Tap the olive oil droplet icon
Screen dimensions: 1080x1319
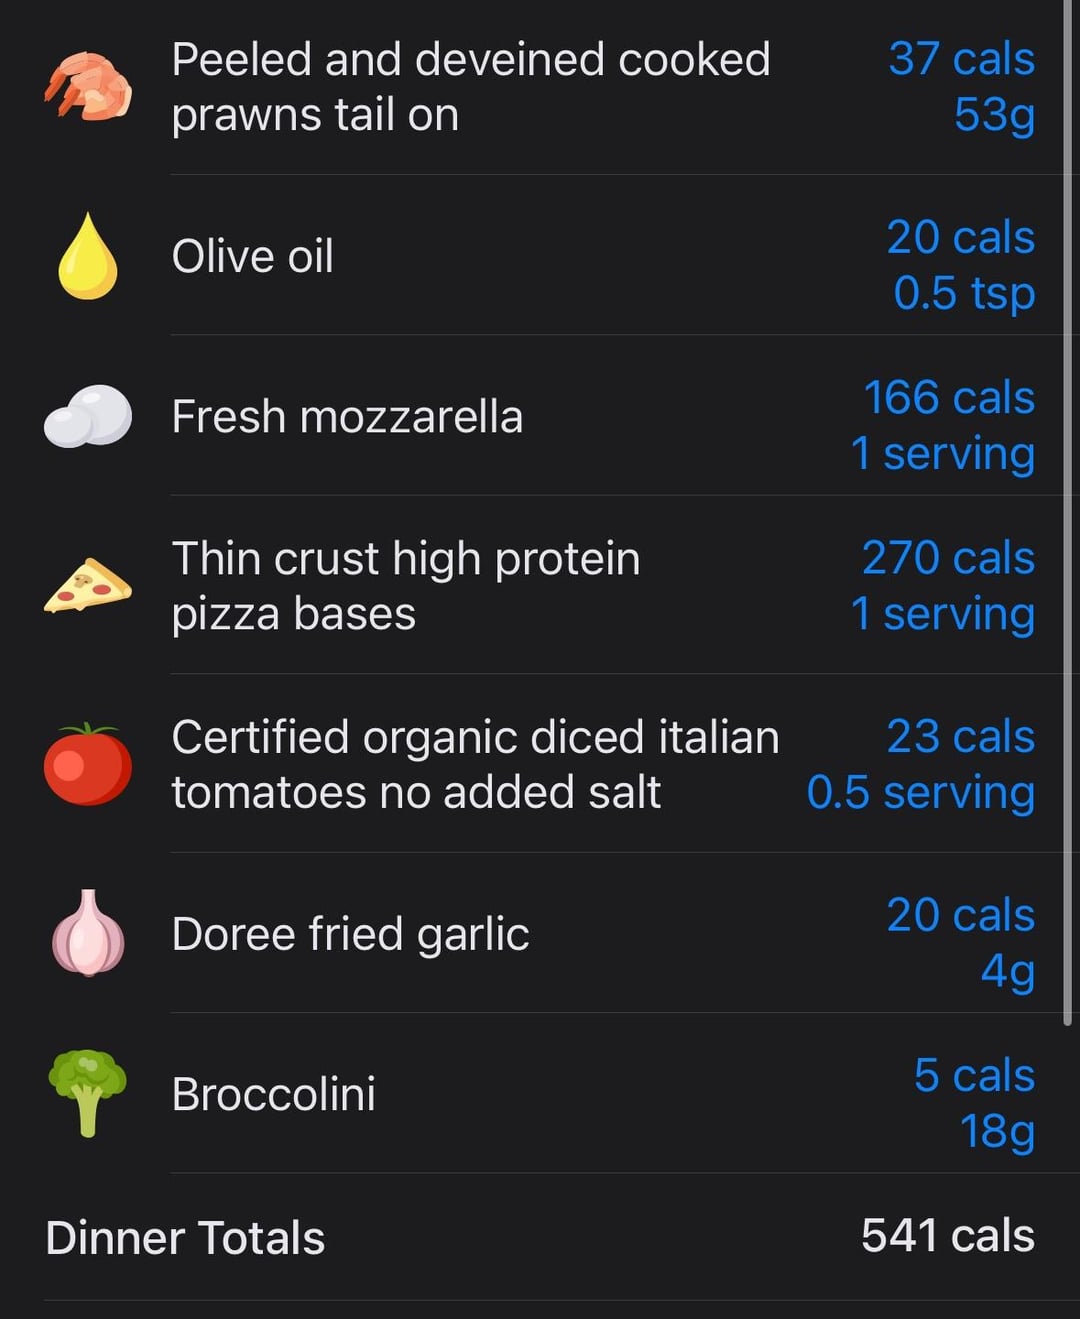point(88,256)
